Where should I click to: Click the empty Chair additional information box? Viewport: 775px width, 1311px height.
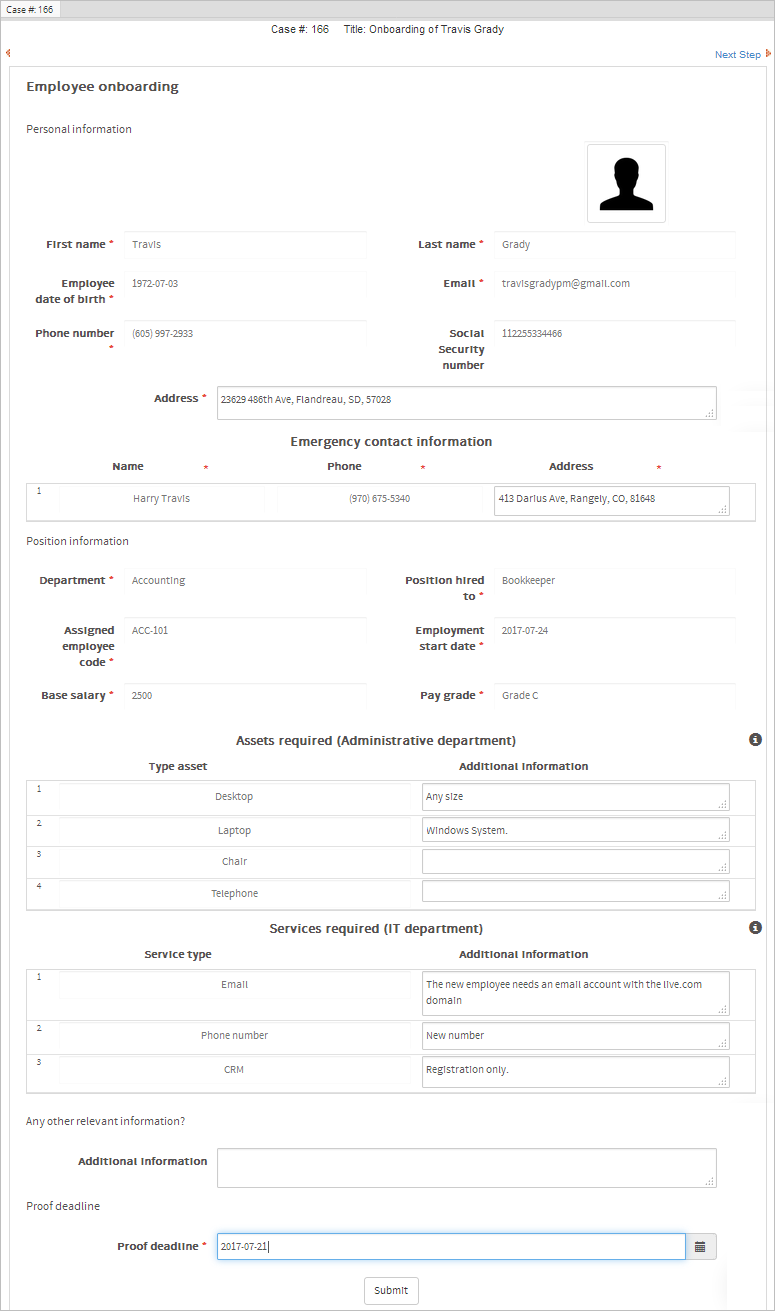pyautogui.click(x=575, y=862)
